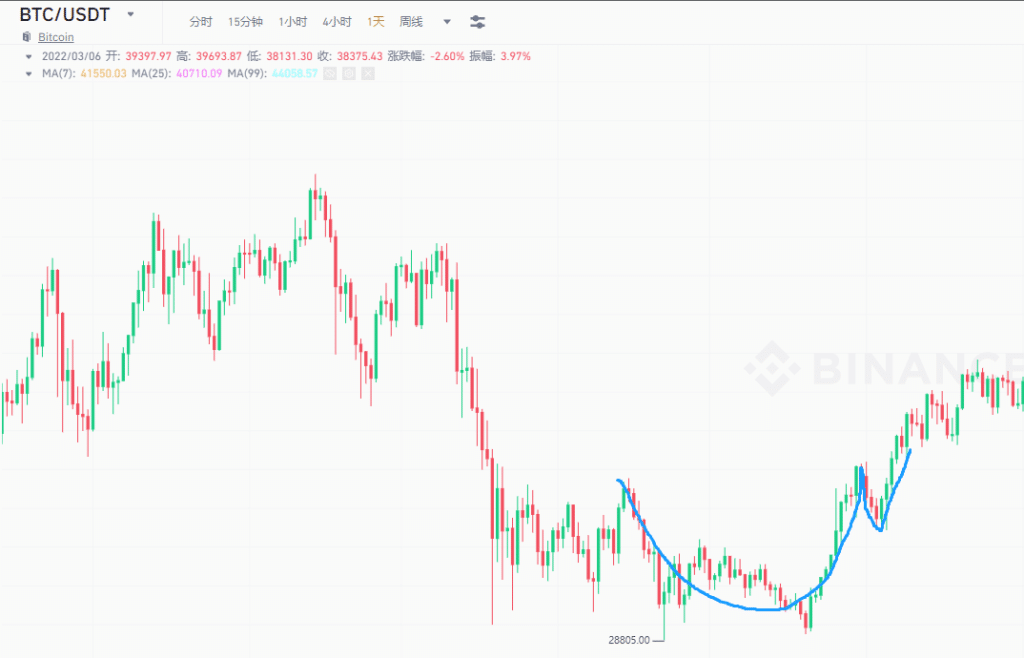The width and height of the screenshot is (1024, 658).
Task: Collapse the MA indicator legend row
Action: (x=28, y=74)
